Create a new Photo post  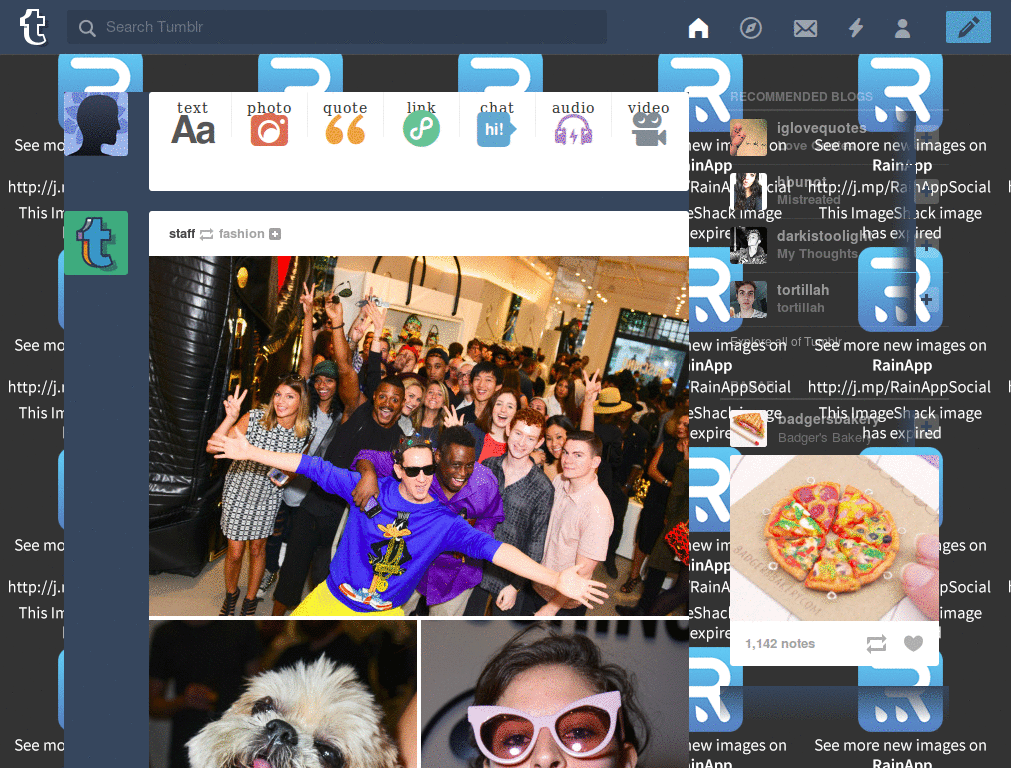tap(269, 123)
